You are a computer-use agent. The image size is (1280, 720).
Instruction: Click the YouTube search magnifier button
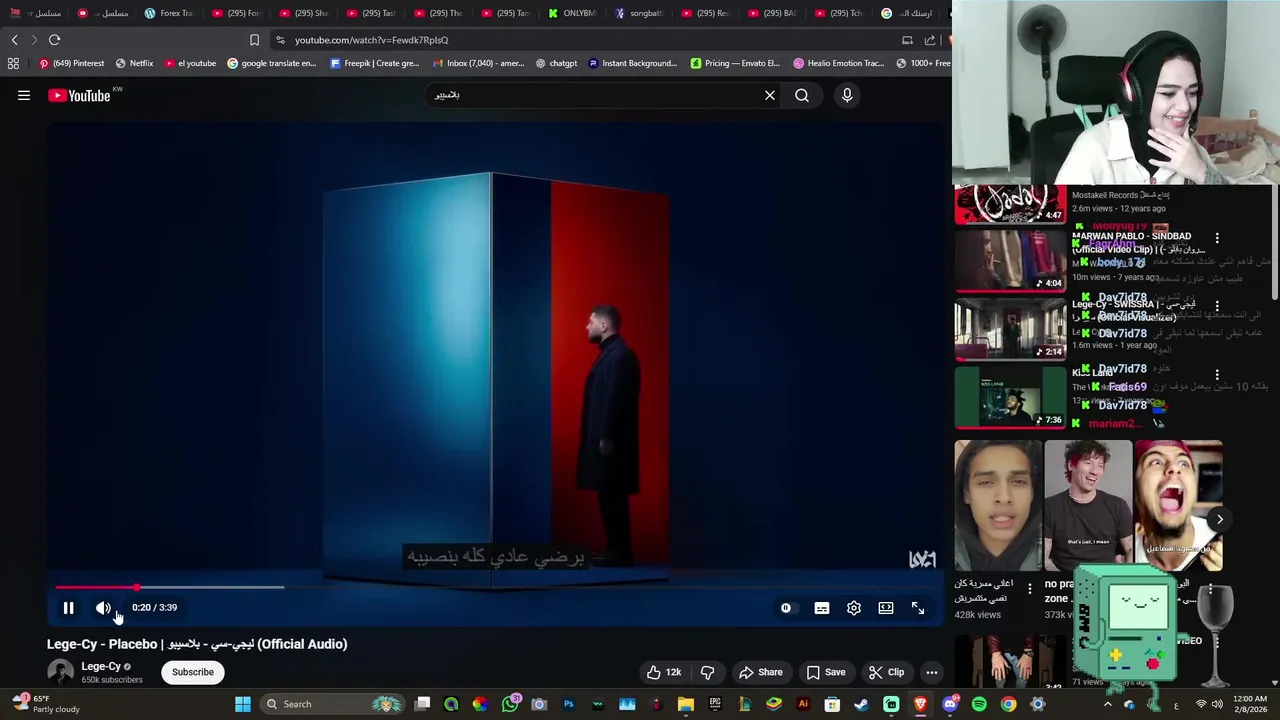802,95
